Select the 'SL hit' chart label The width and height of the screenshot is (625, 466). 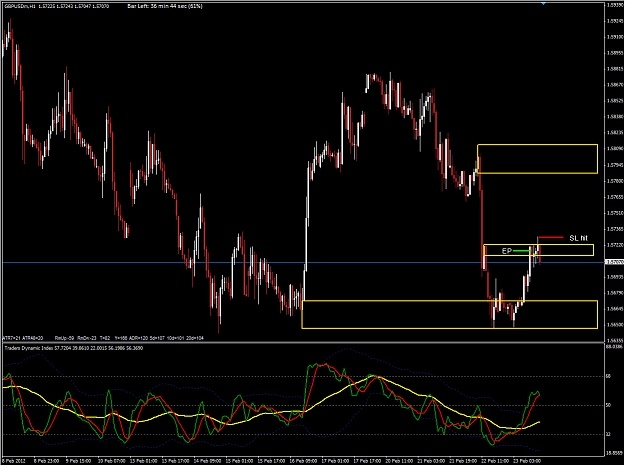click(x=578, y=238)
